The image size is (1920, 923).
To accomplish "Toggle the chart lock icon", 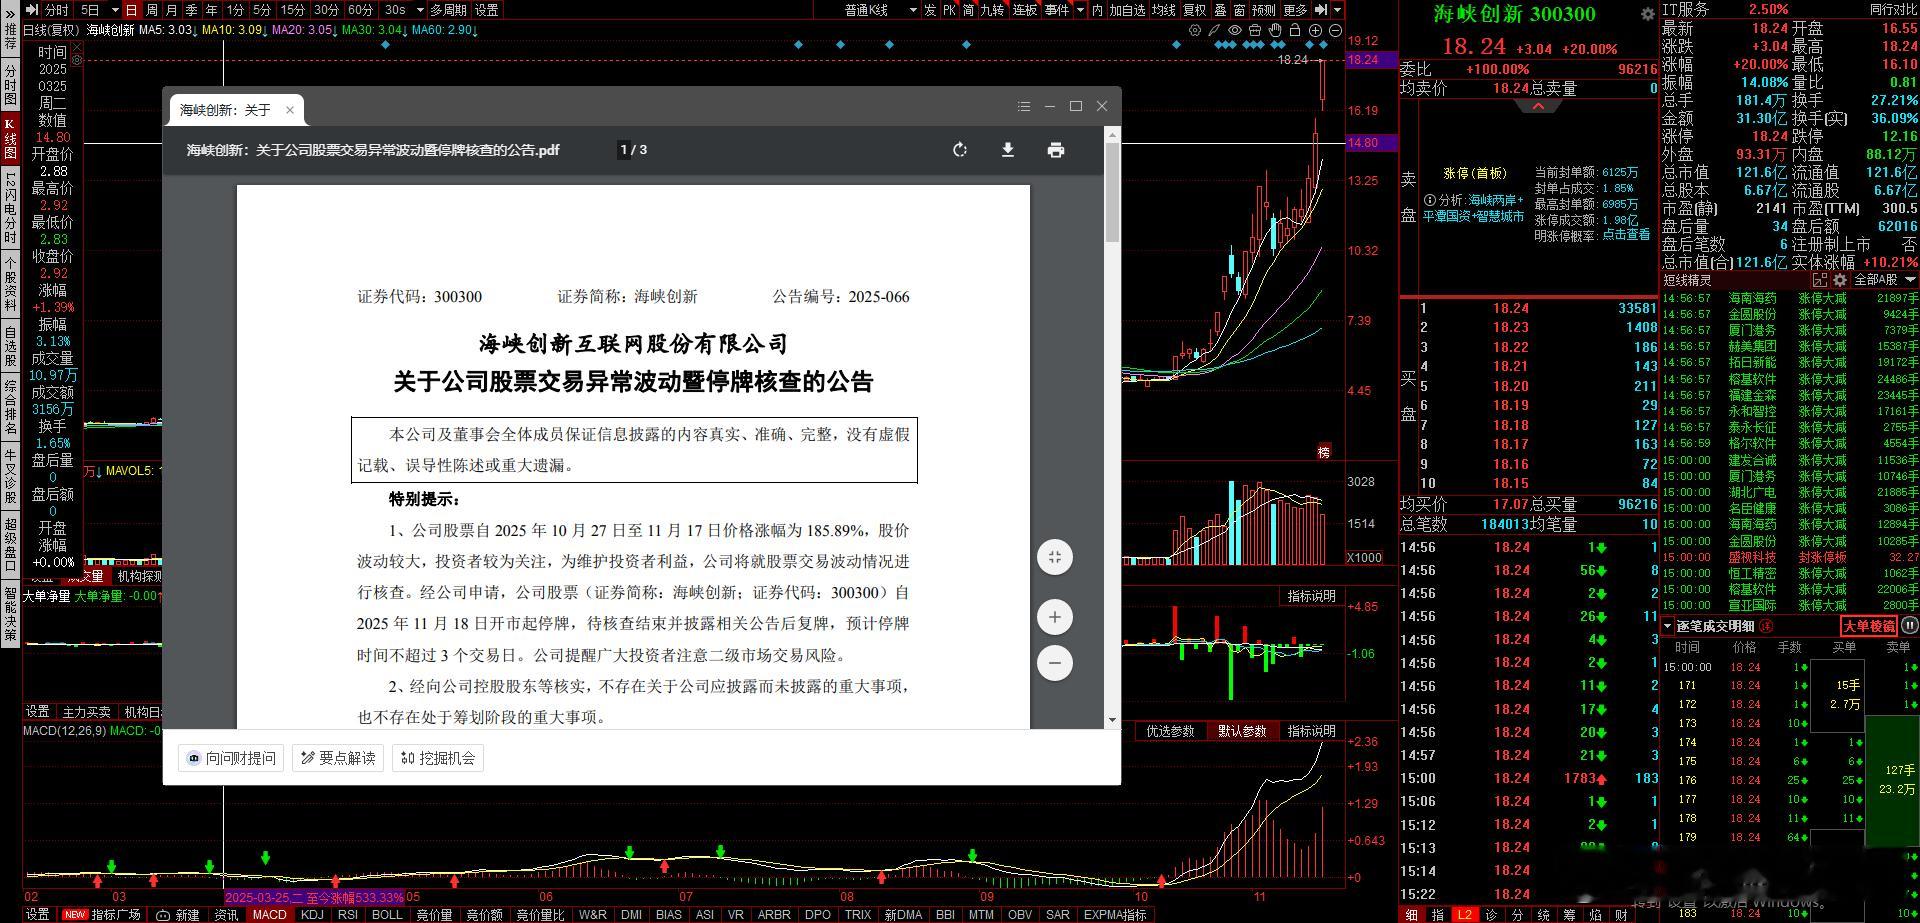I will (x=1295, y=31).
